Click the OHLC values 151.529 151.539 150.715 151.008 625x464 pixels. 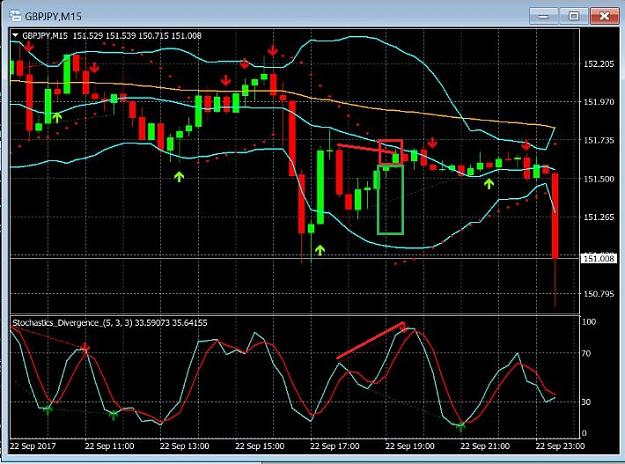137,36
